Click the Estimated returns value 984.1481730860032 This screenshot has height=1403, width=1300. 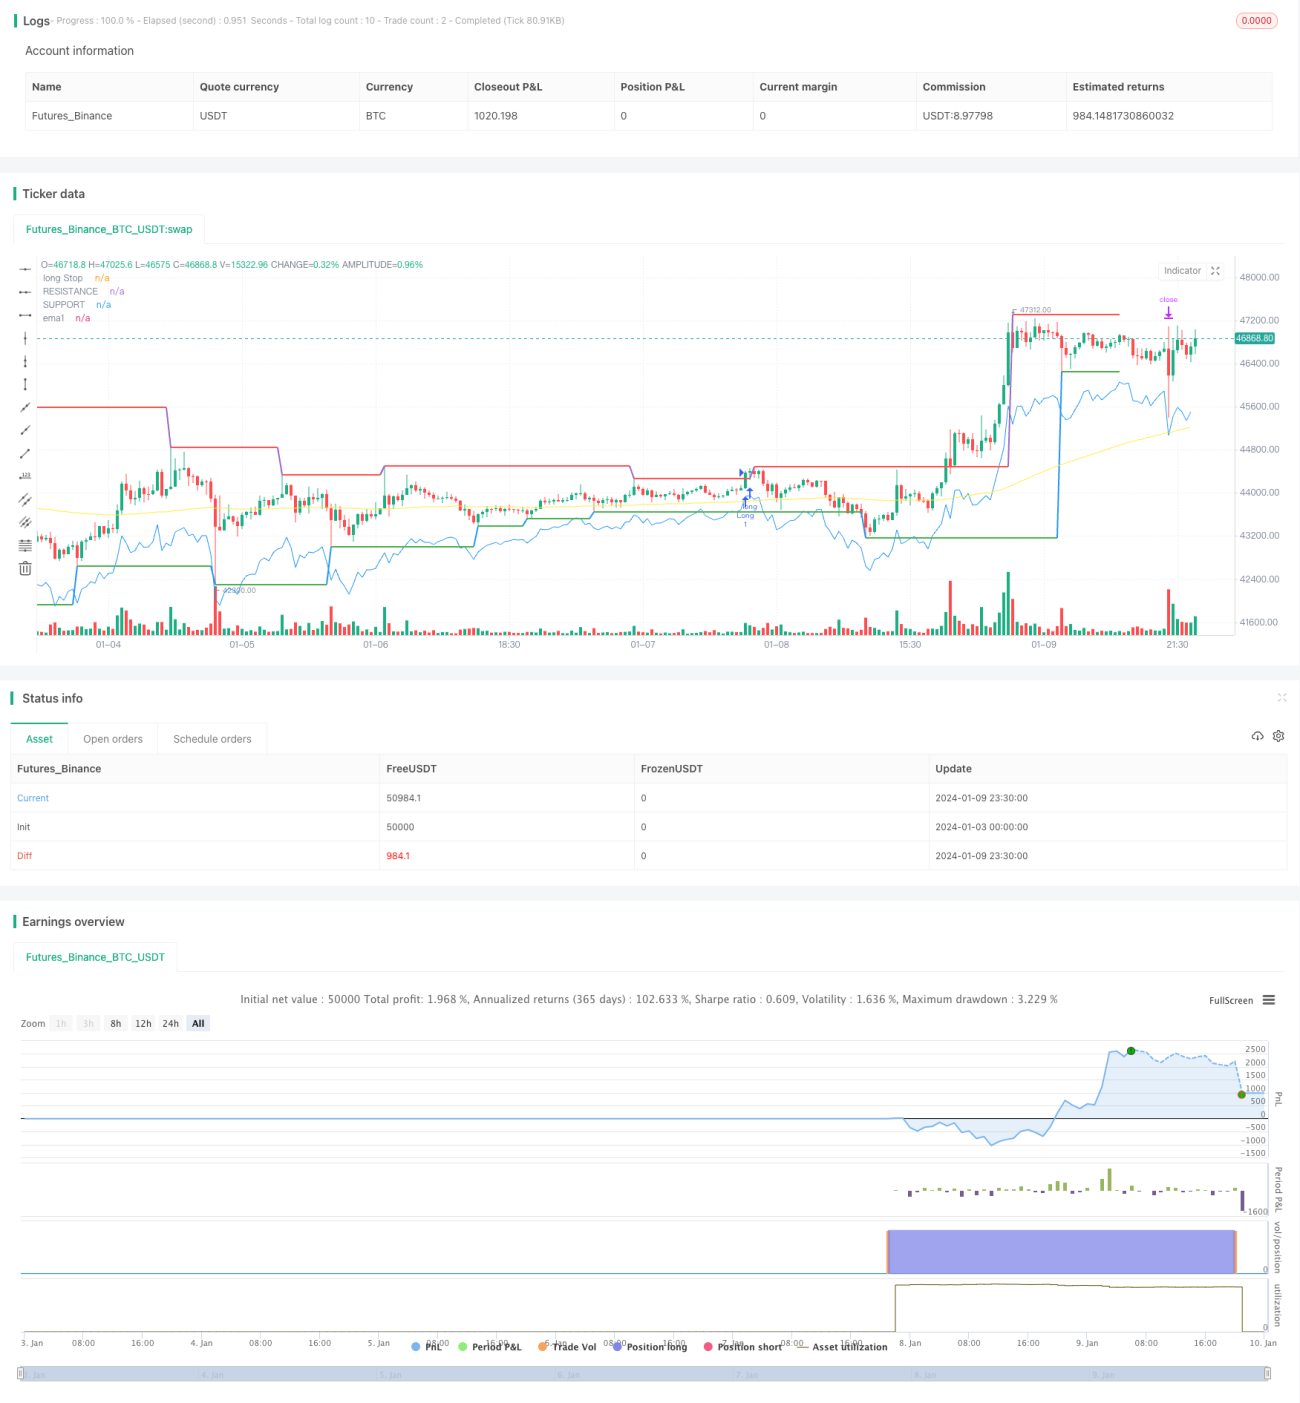(1123, 116)
